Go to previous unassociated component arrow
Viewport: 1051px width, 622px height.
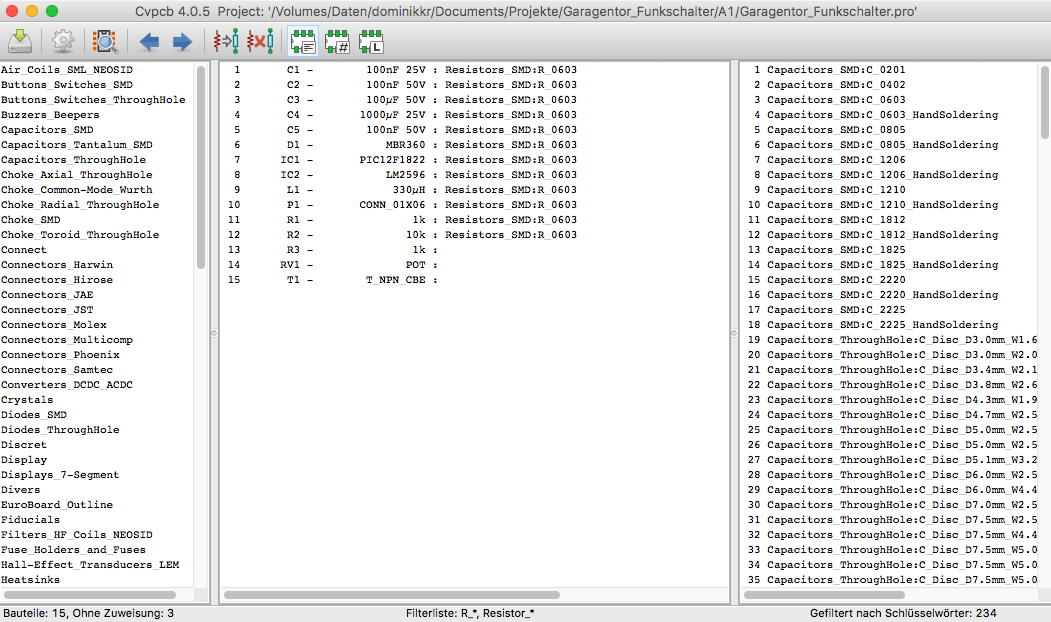(x=149, y=42)
